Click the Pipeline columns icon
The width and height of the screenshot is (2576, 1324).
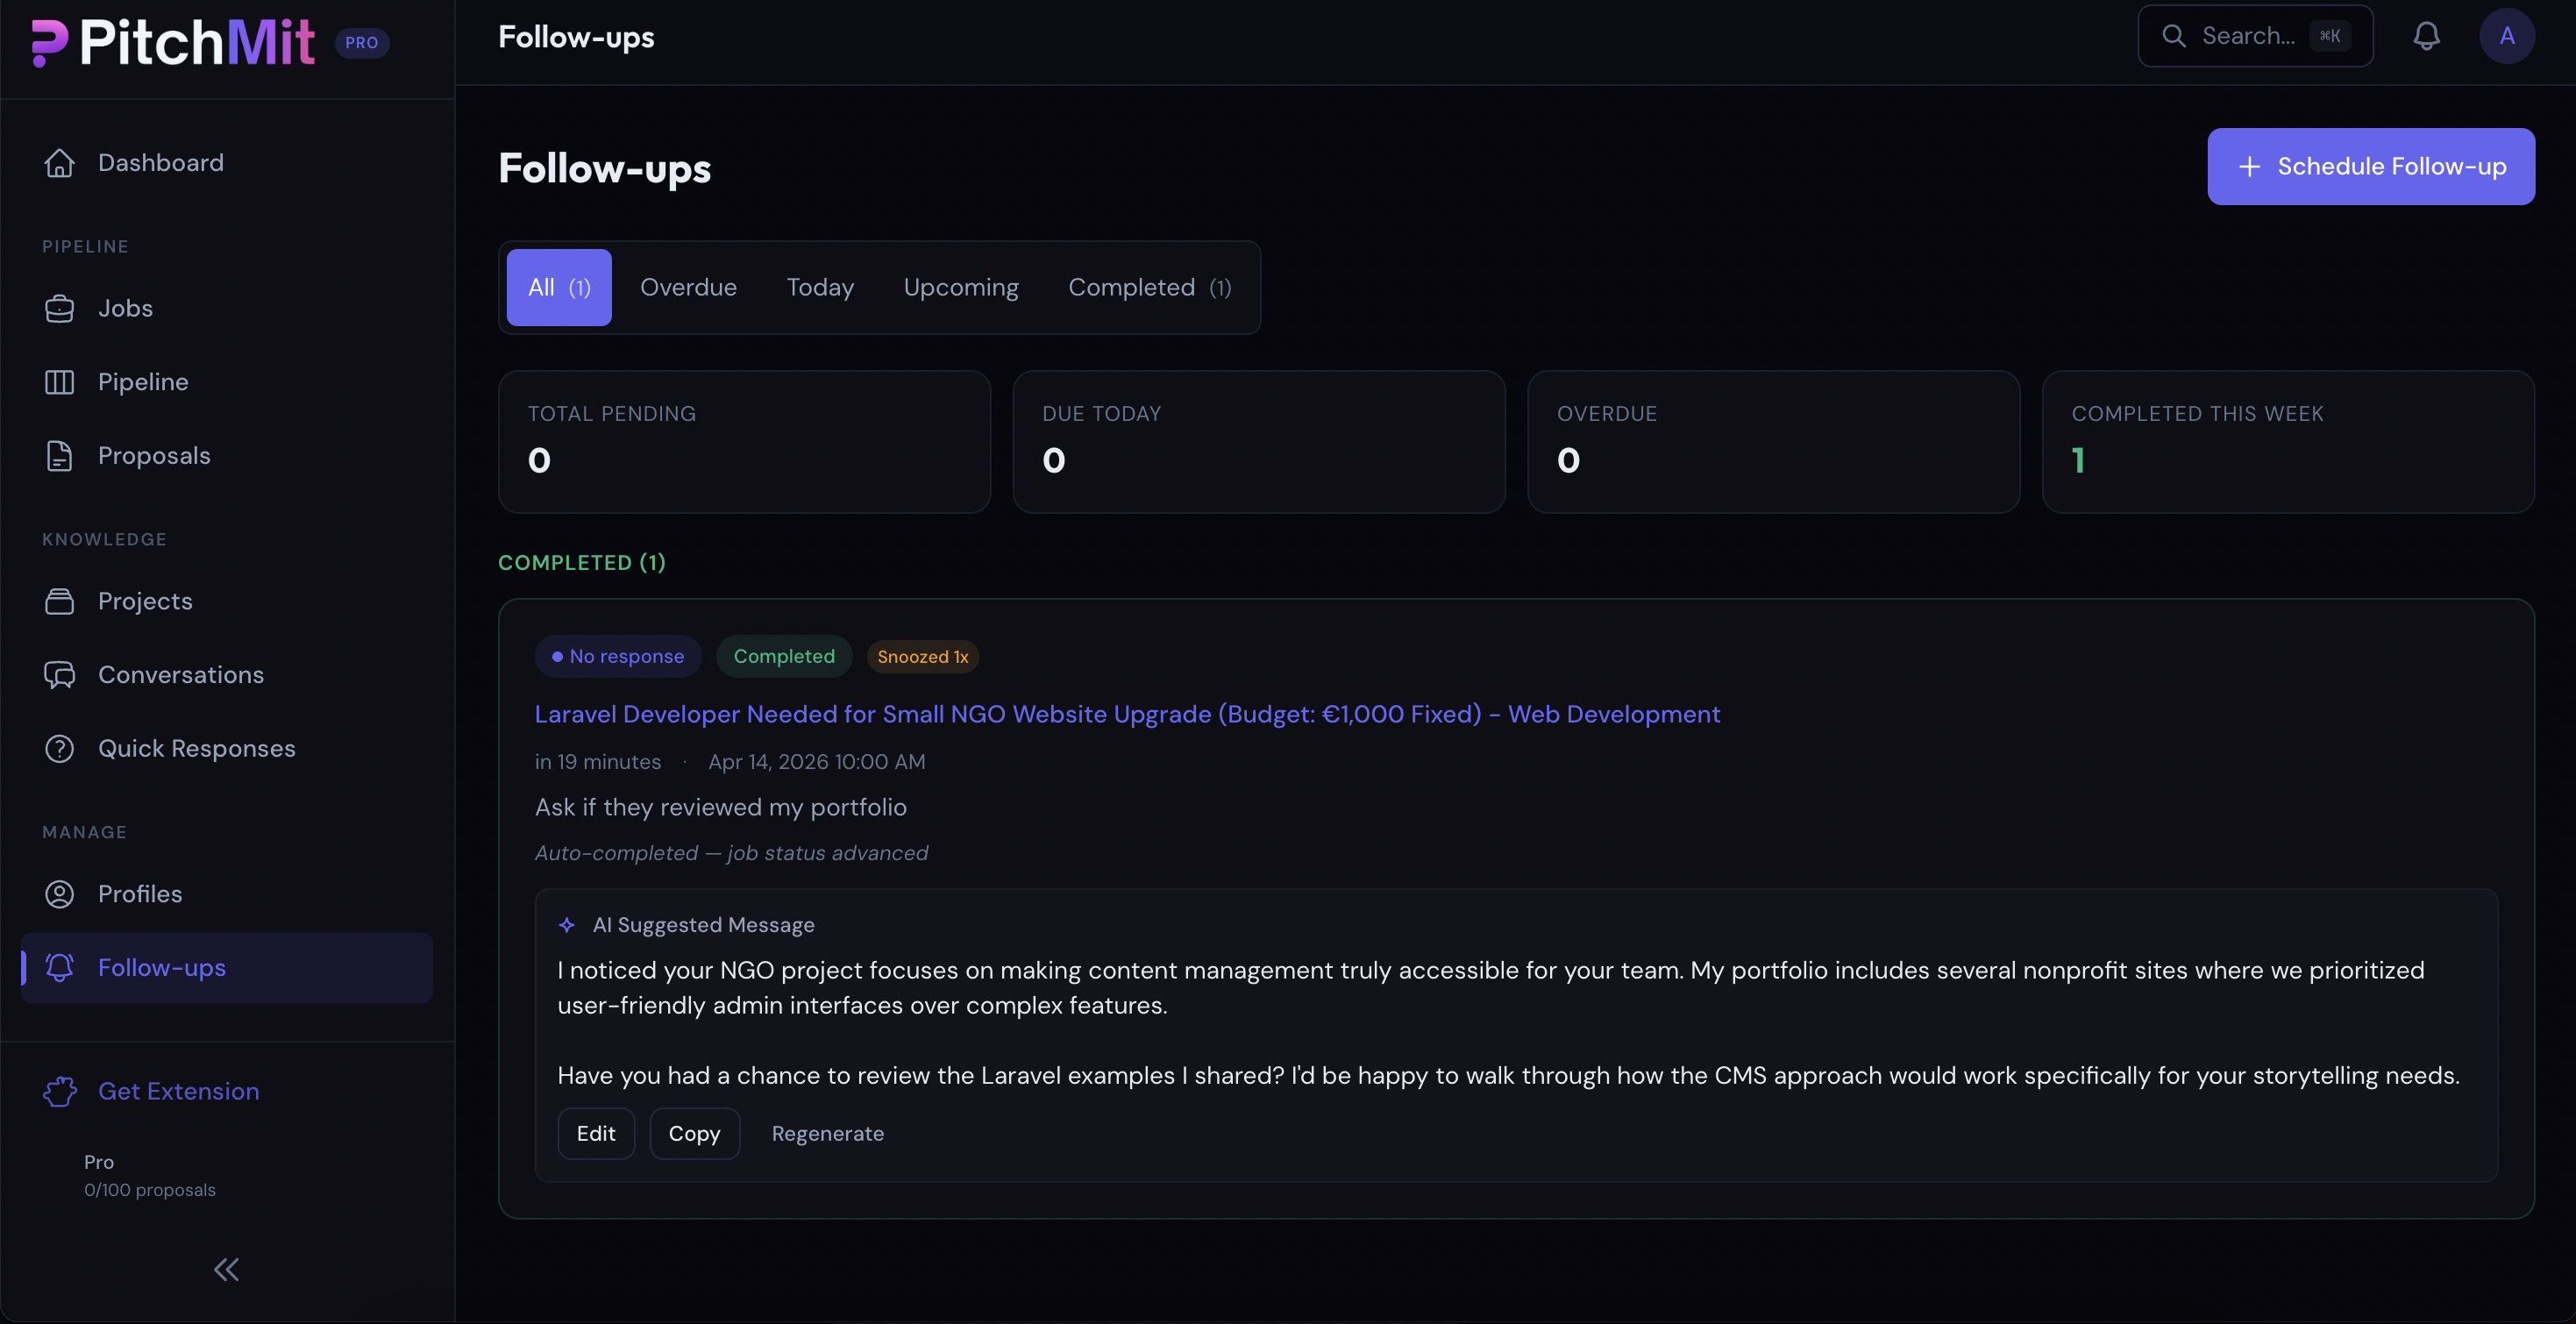(x=60, y=382)
